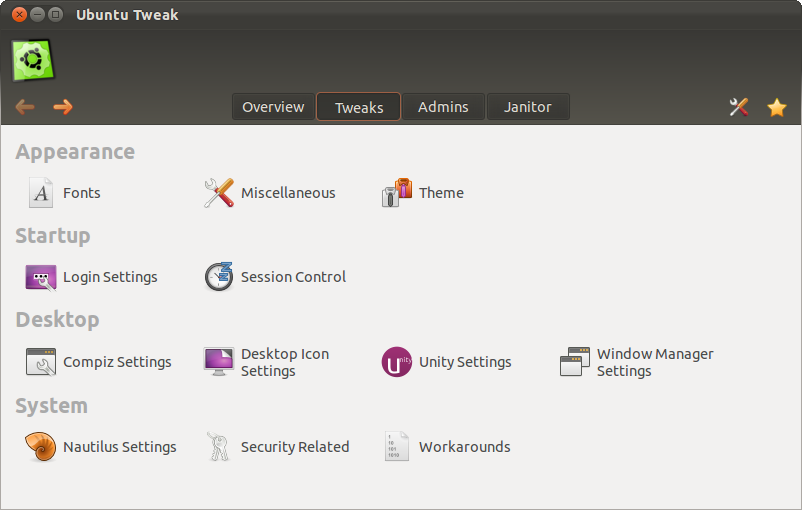
Task: Click the green Ubuntu Tweak logo
Action: 33,60
